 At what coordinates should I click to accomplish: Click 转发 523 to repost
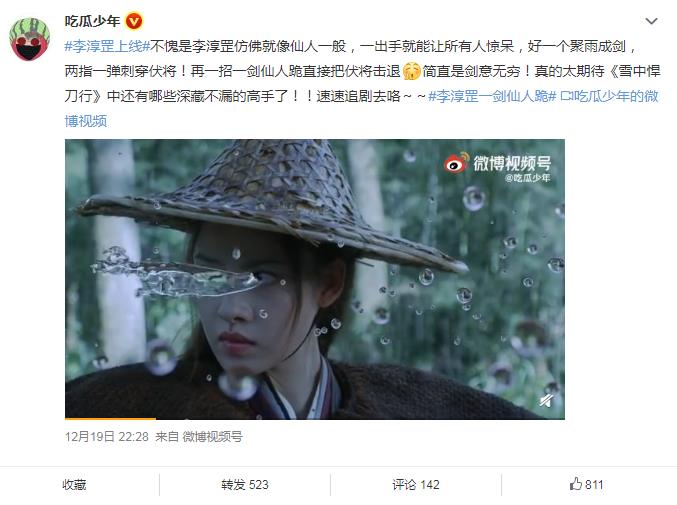pos(244,484)
